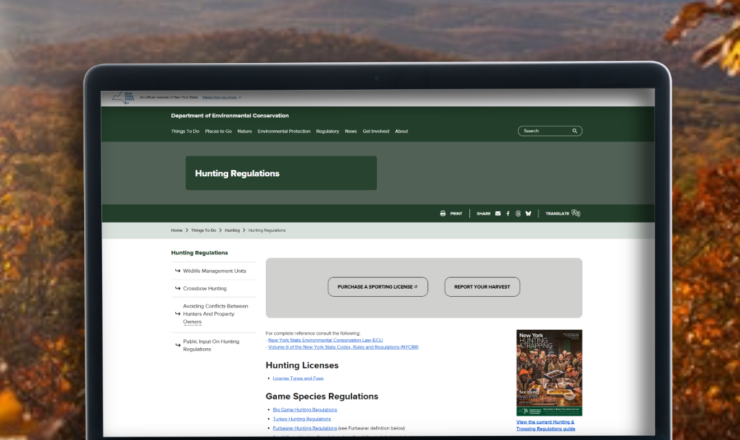Click the translate language icon
Screen dimensions: 740x440
(x=576, y=213)
